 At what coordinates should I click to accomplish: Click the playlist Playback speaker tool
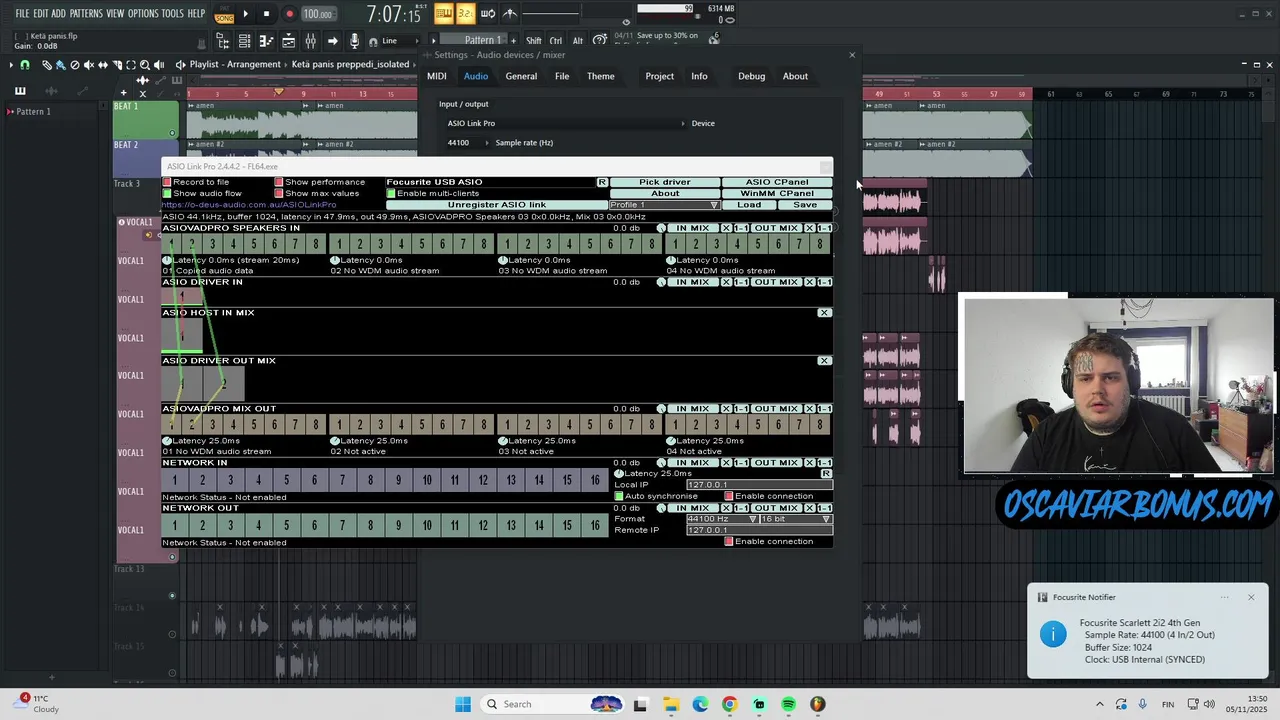click(159, 65)
